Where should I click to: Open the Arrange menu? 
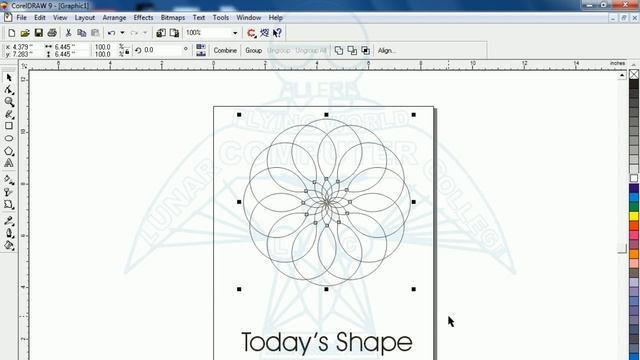[x=114, y=18]
